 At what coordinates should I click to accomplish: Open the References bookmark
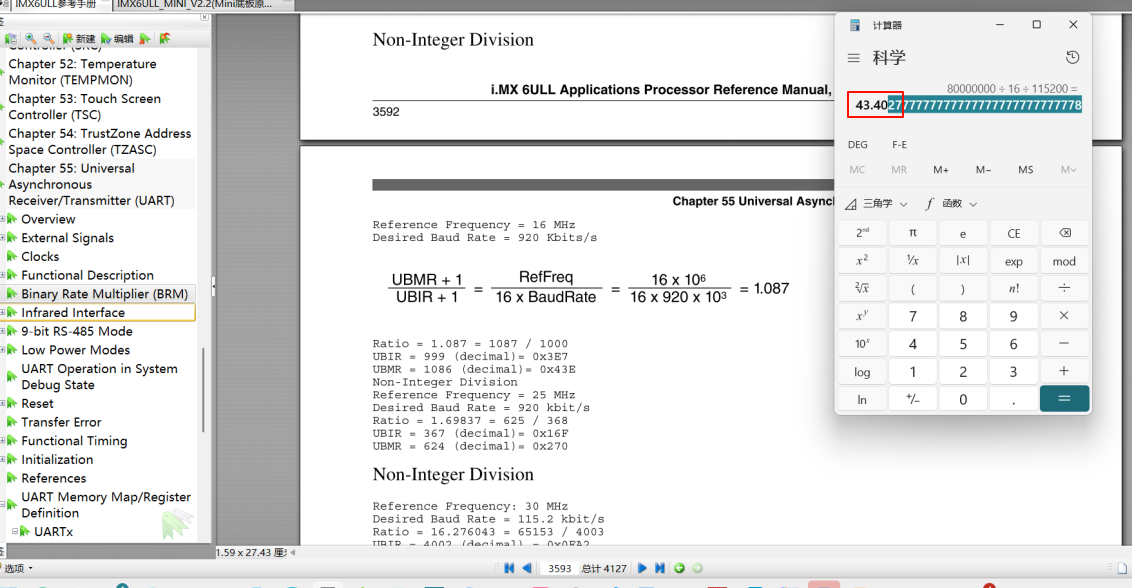[x=53, y=478]
